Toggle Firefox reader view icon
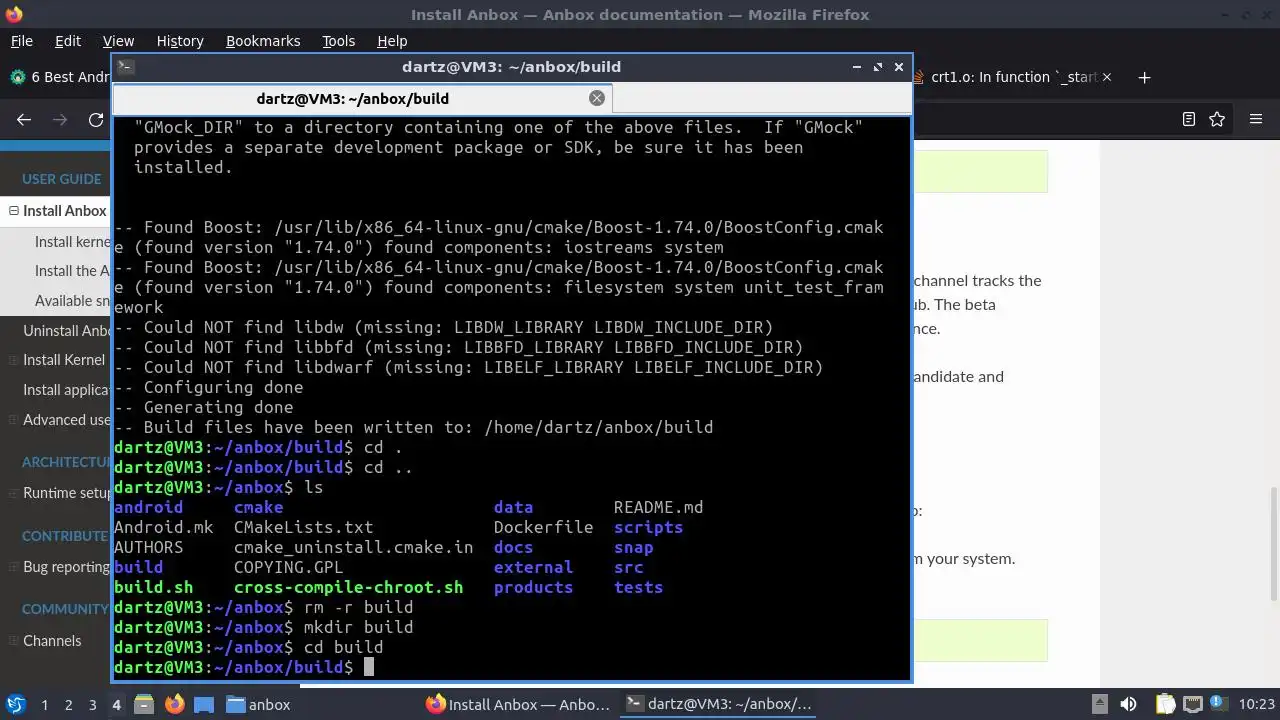Viewport: 1280px width, 720px height. [1188, 119]
